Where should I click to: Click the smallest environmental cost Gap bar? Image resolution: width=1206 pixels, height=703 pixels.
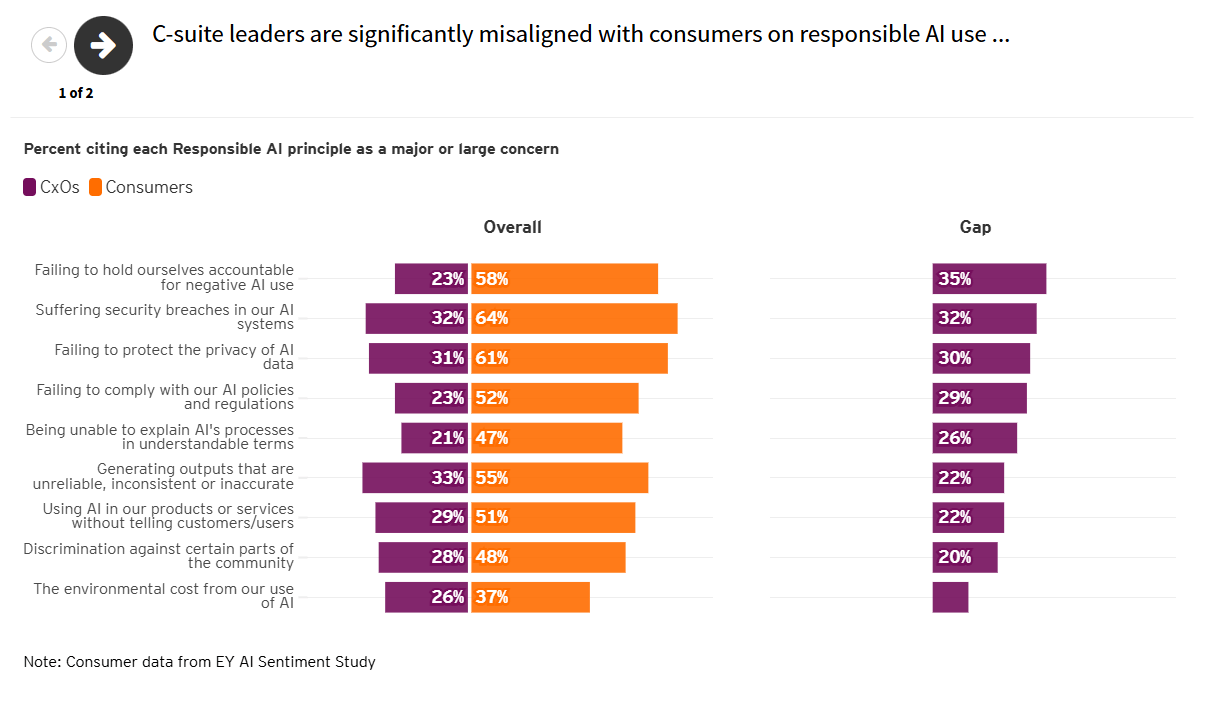pos(950,597)
